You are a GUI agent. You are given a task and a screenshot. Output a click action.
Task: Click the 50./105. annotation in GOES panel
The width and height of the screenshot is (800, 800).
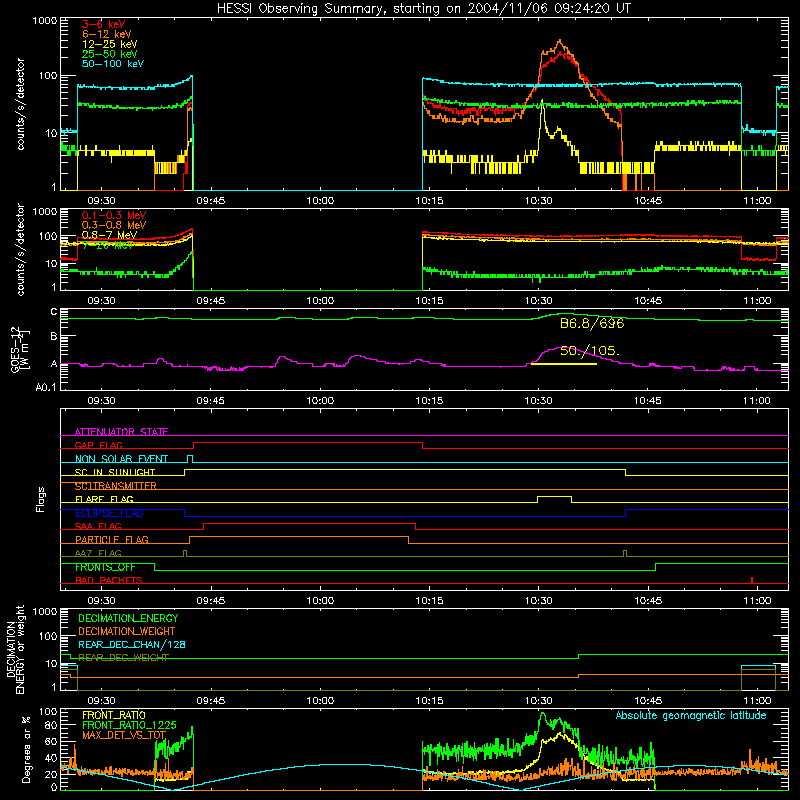pyautogui.click(x=590, y=351)
